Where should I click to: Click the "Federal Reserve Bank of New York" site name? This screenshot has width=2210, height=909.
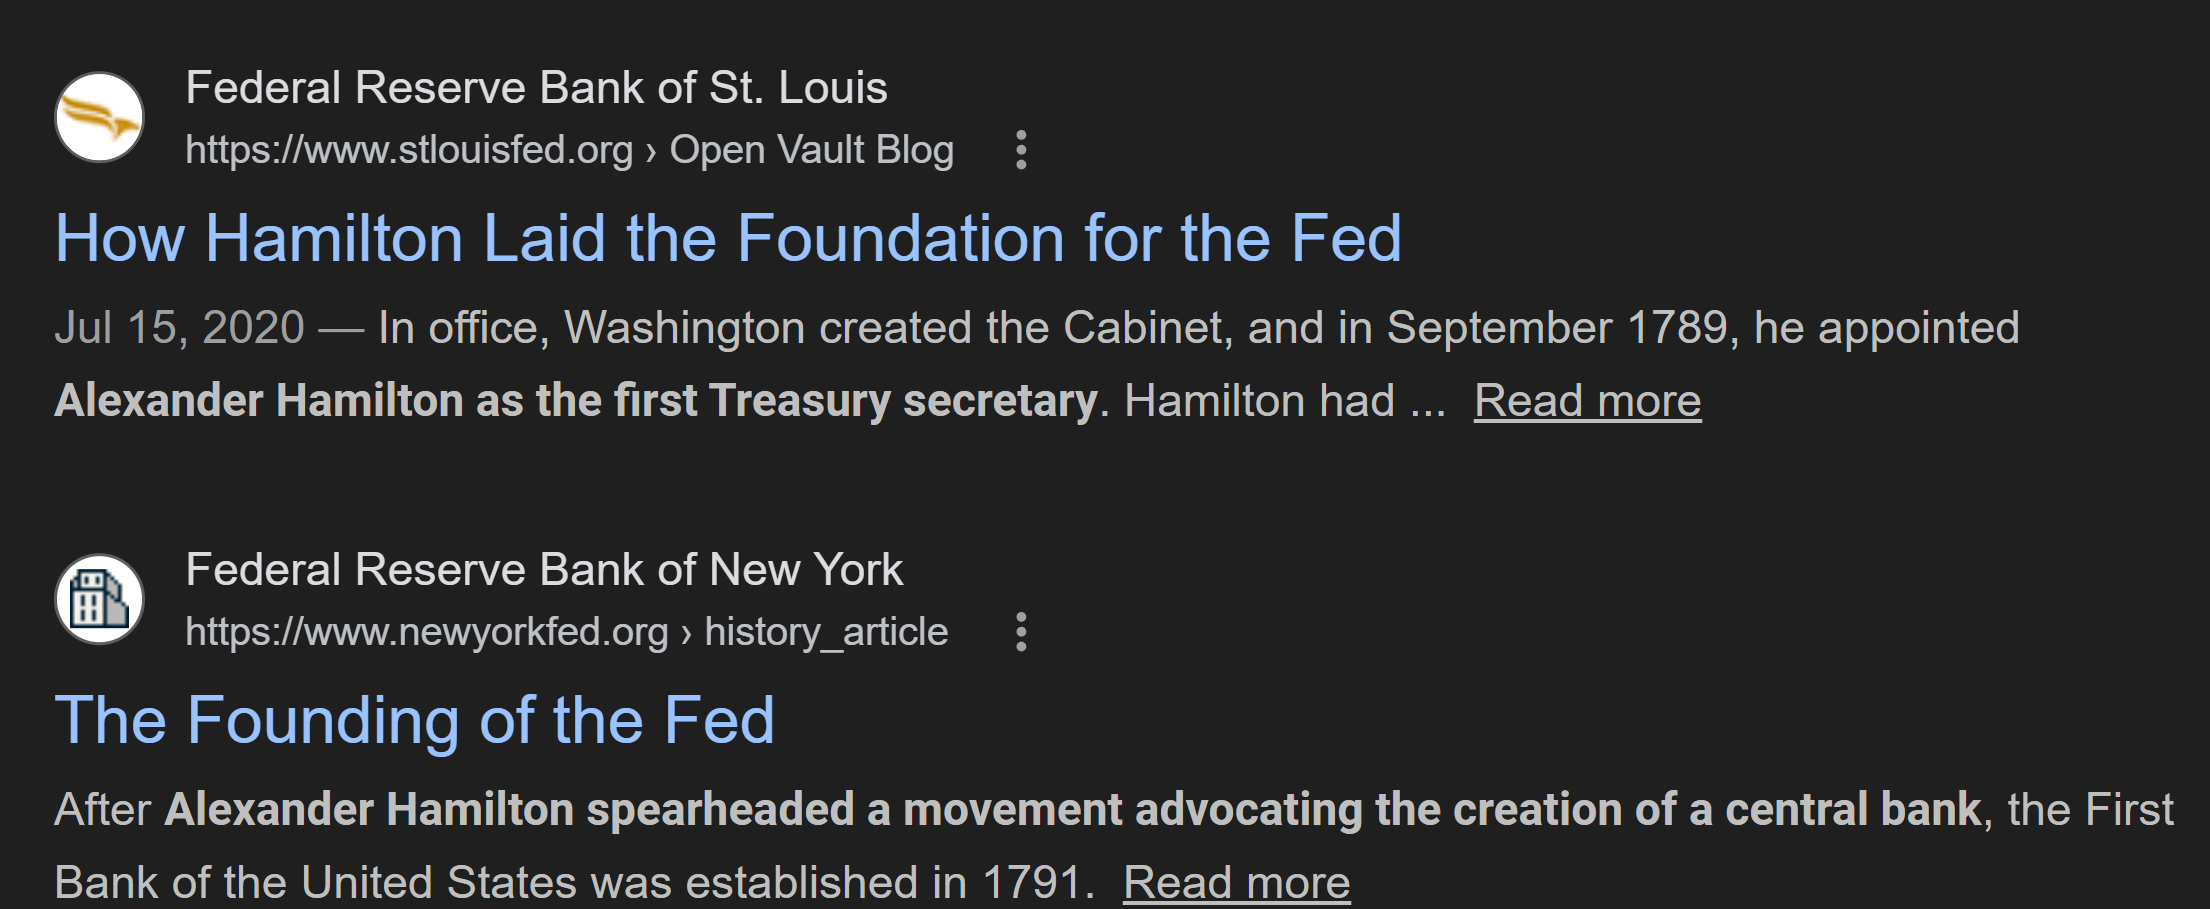coord(544,570)
